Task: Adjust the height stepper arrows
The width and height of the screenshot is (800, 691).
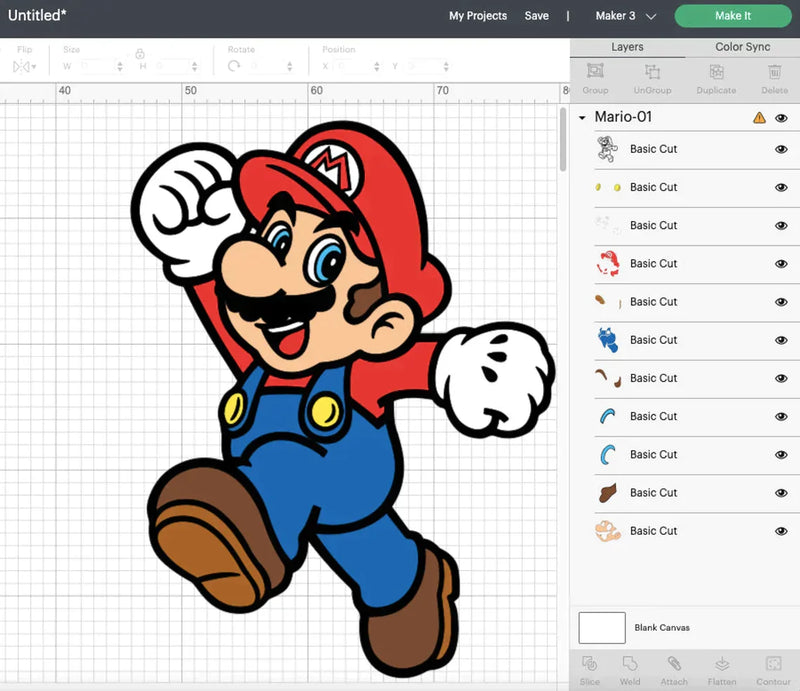Action: click(194, 66)
